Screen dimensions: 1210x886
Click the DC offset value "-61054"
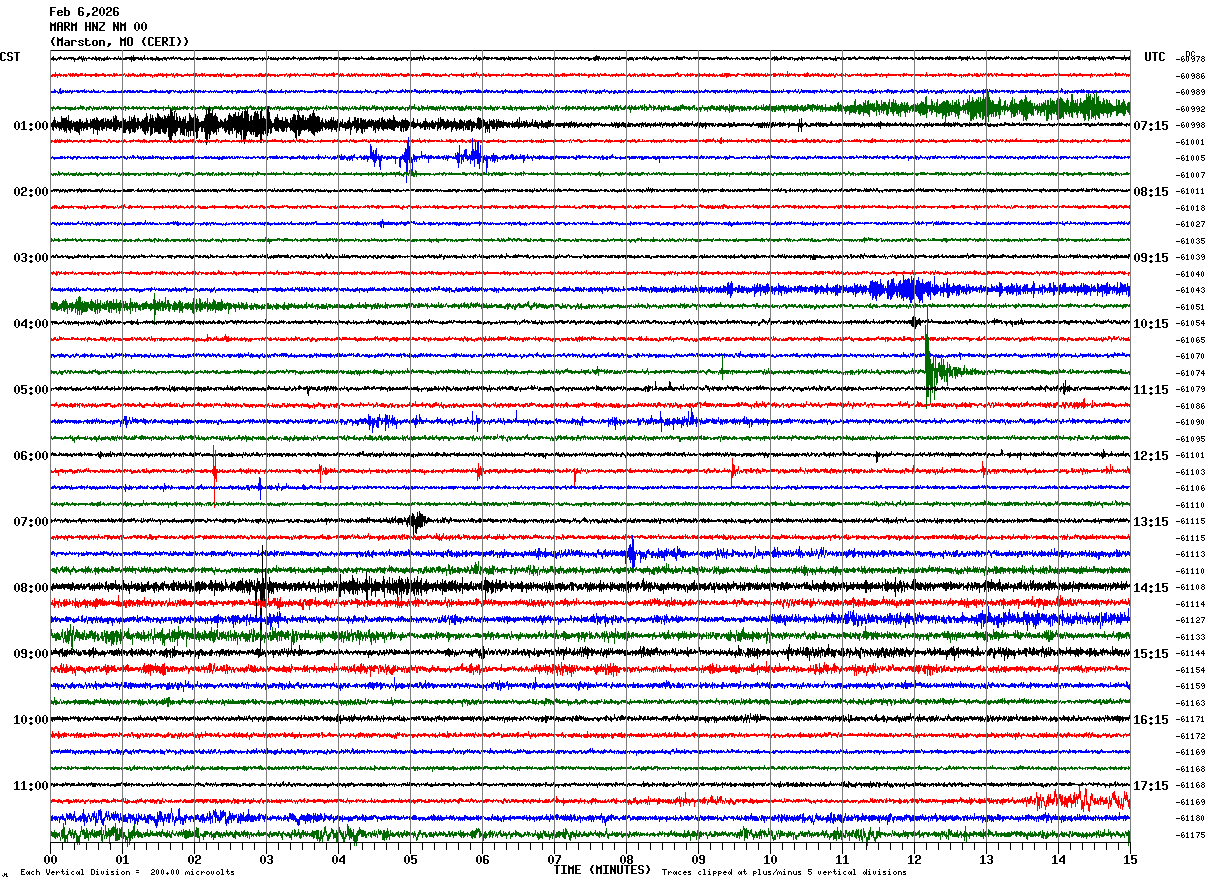[x=1191, y=323]
